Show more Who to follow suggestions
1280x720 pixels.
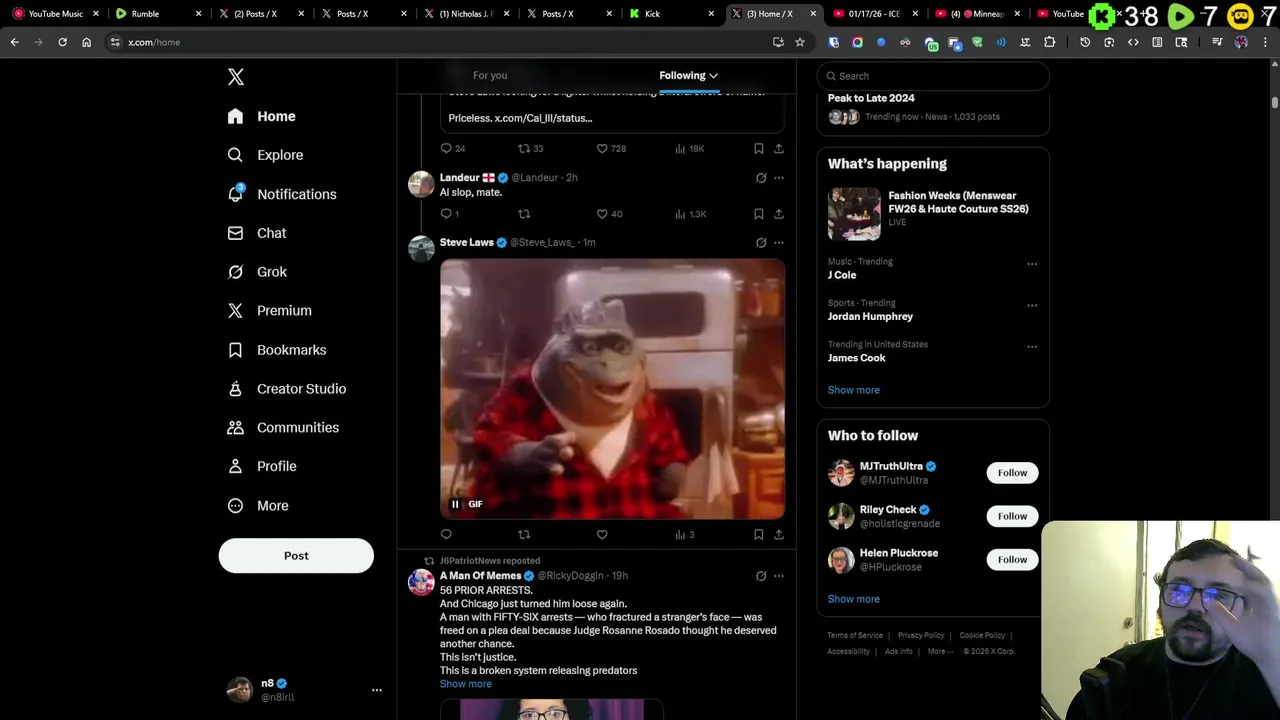point(853,599)
